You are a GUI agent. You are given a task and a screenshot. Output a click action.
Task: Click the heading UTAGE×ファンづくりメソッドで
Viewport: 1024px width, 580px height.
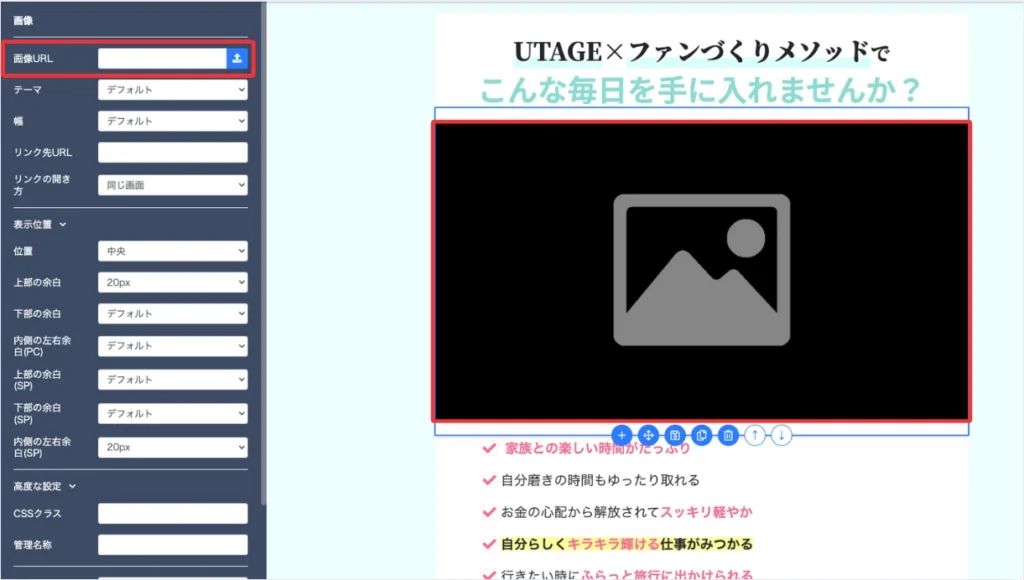[701, 52]
